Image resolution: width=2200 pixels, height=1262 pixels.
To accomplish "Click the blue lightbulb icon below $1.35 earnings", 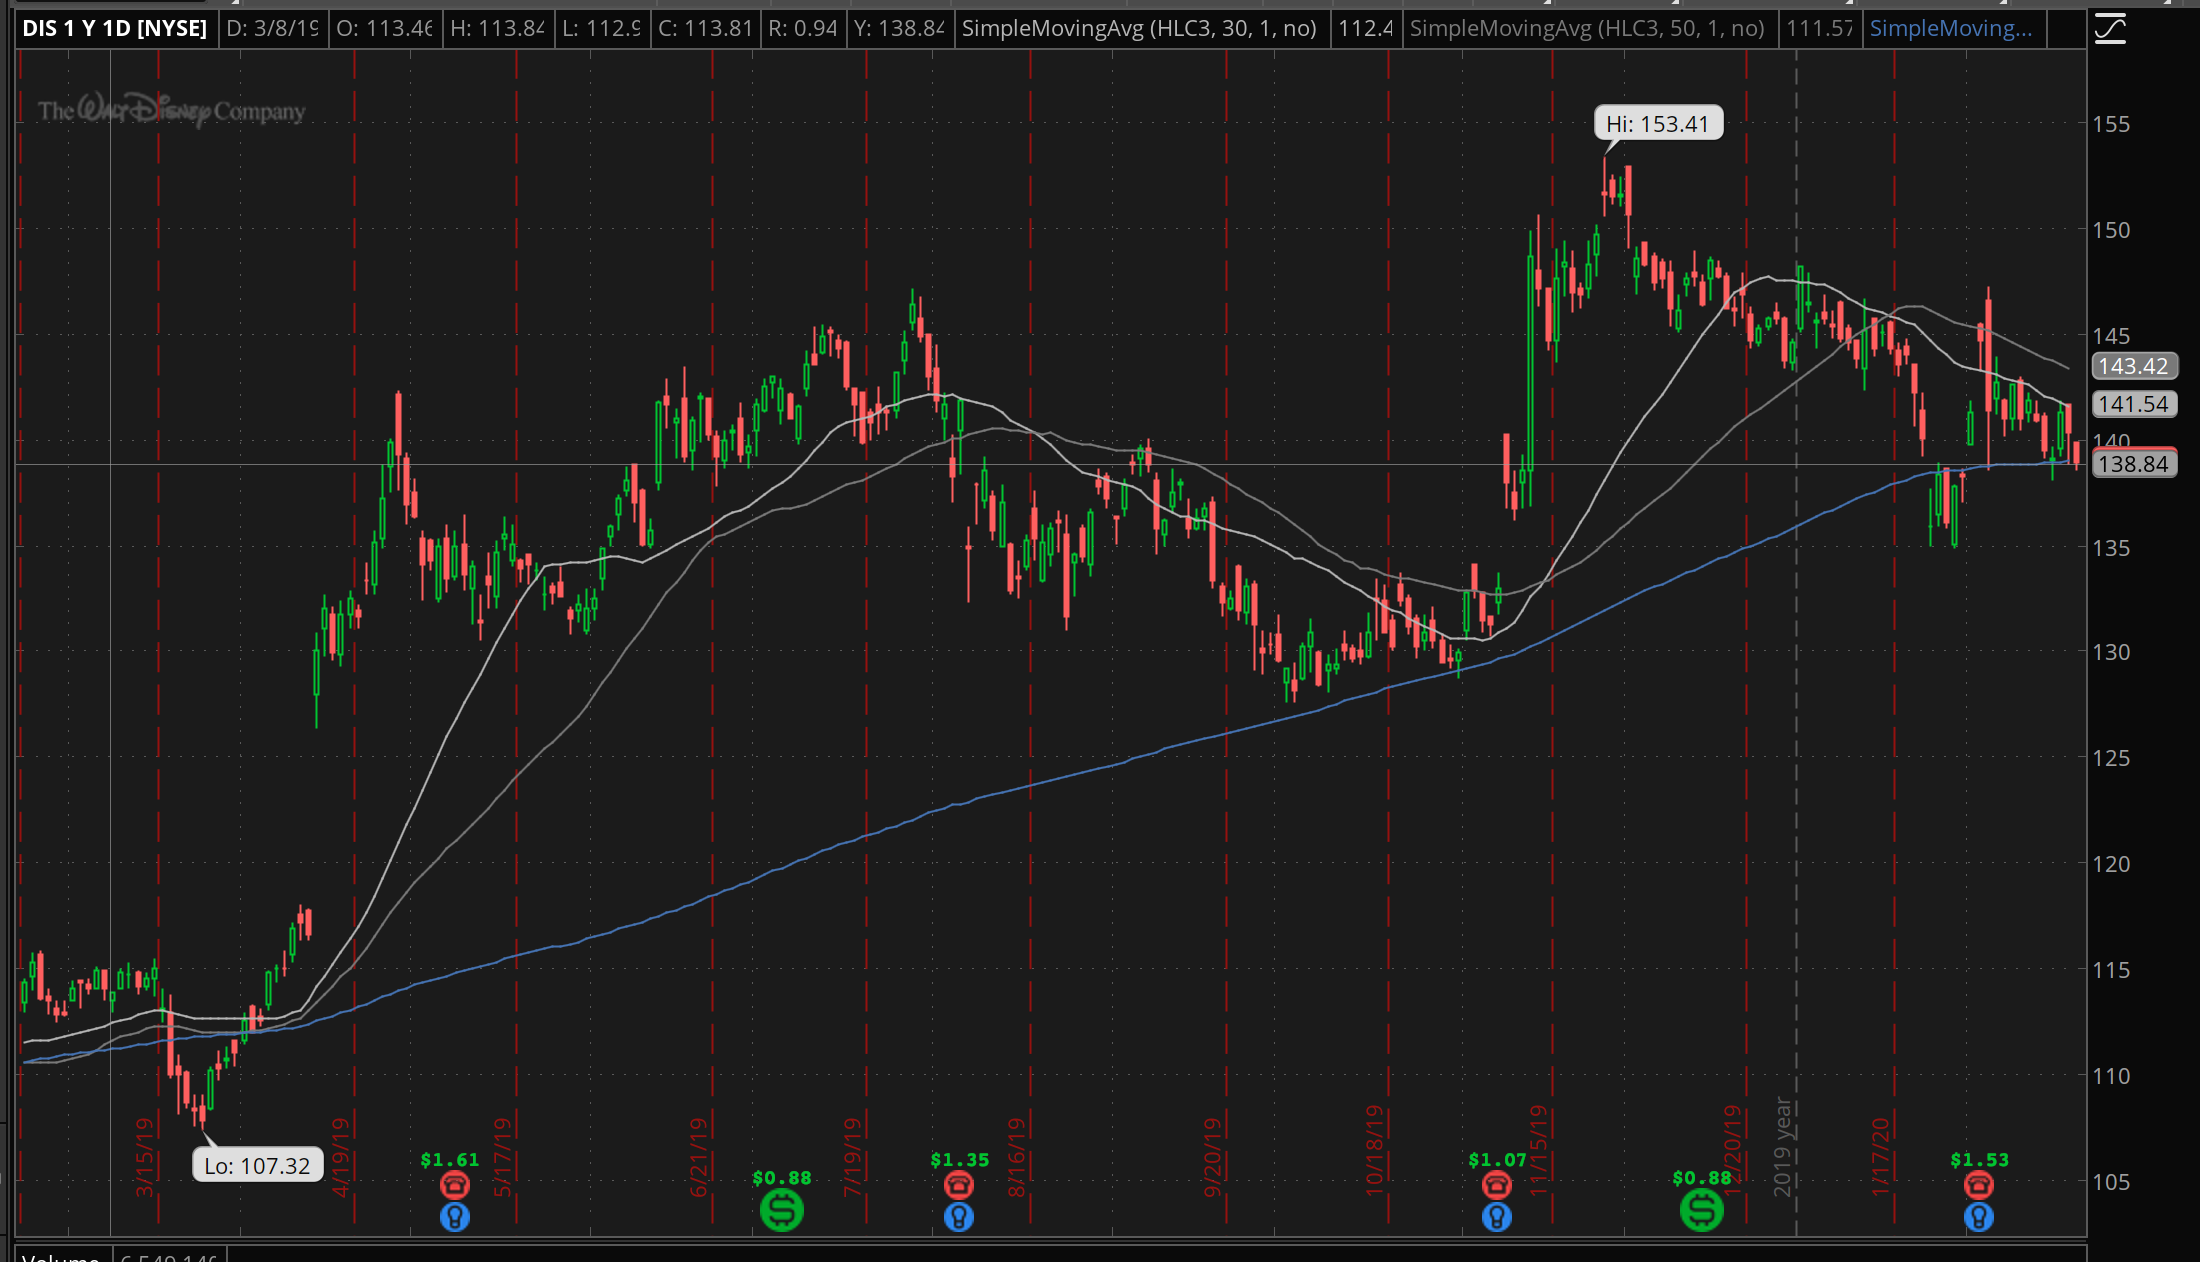I will [x=959, y=1217].
